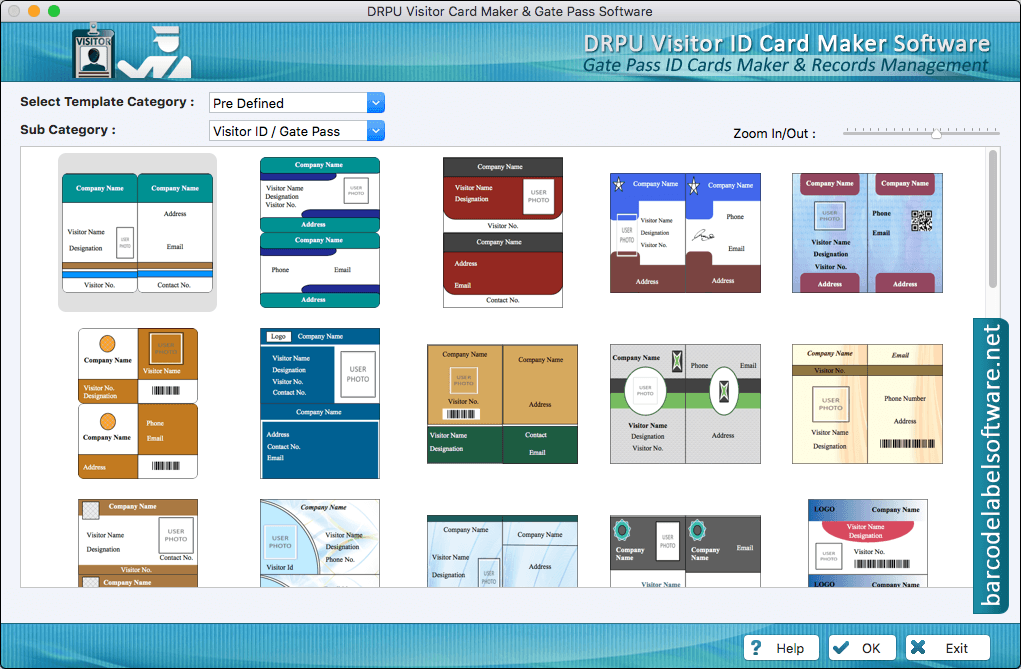Screen dimensions: 1021x669
Task: Click the Exit button
Action: [947, 648]
